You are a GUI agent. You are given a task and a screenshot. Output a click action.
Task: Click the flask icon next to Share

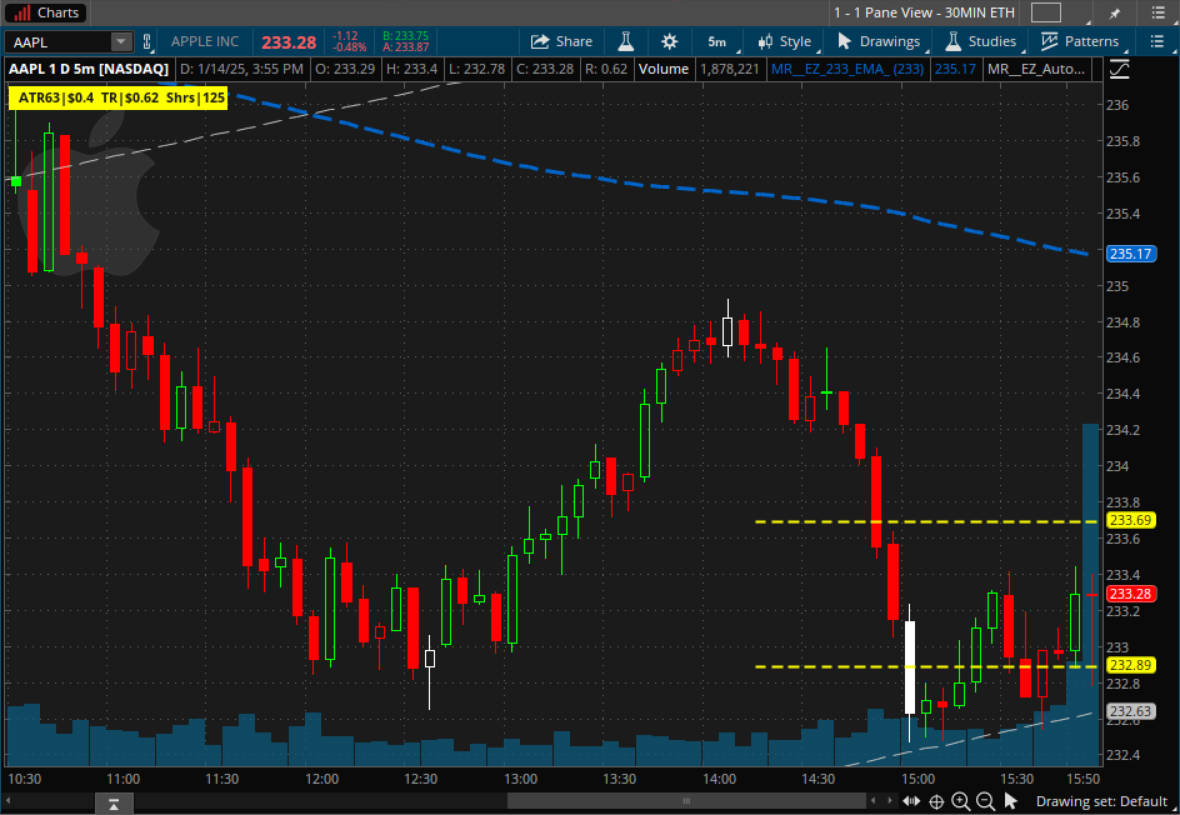tap(625, 41)
